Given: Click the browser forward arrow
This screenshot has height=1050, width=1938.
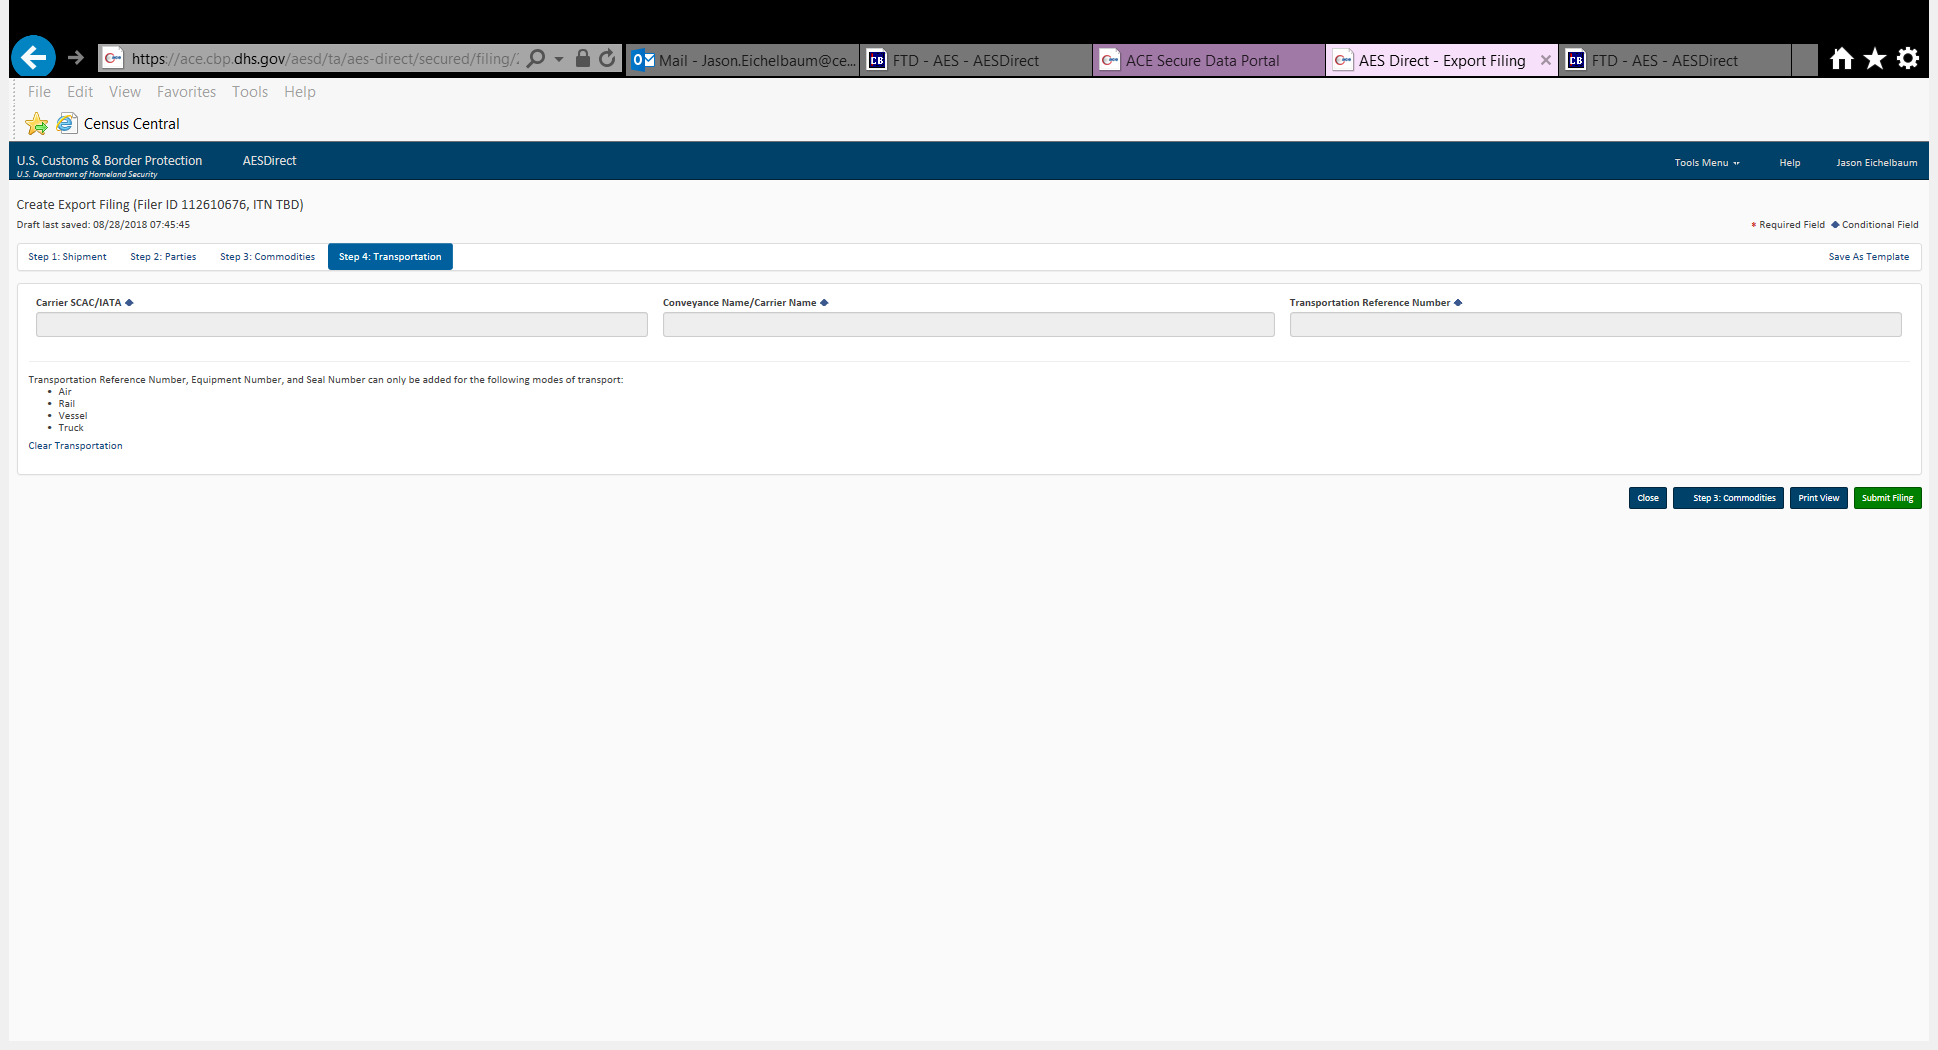Looking at the screenshot, I should coord(76,58).
